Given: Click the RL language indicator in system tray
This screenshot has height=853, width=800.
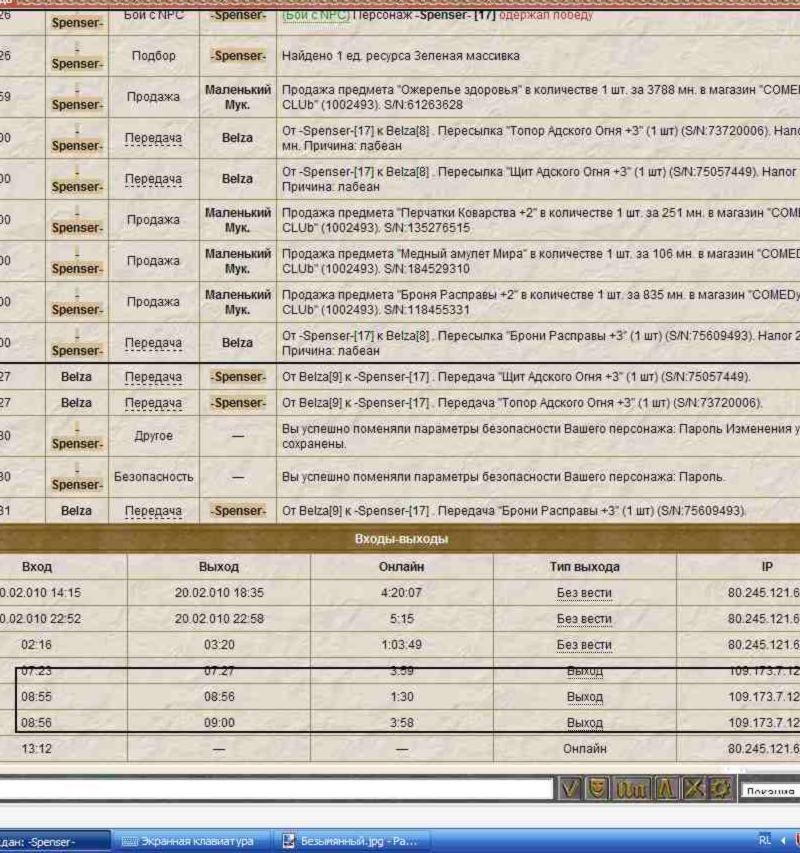Looking at the screenshot, I should pos(764,841).
